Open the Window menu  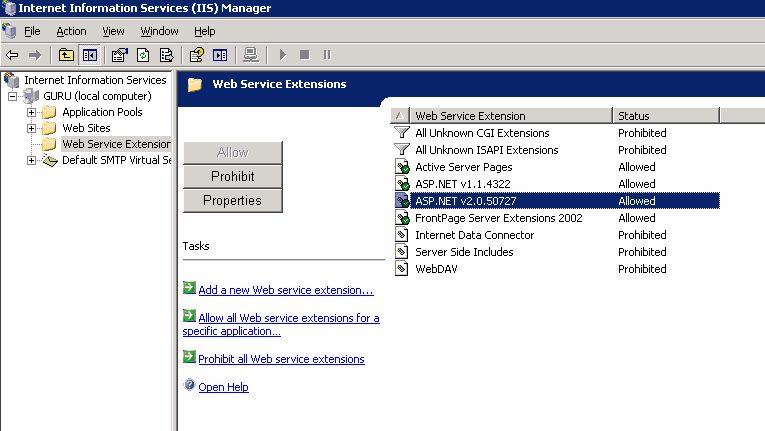pos(159,31)
